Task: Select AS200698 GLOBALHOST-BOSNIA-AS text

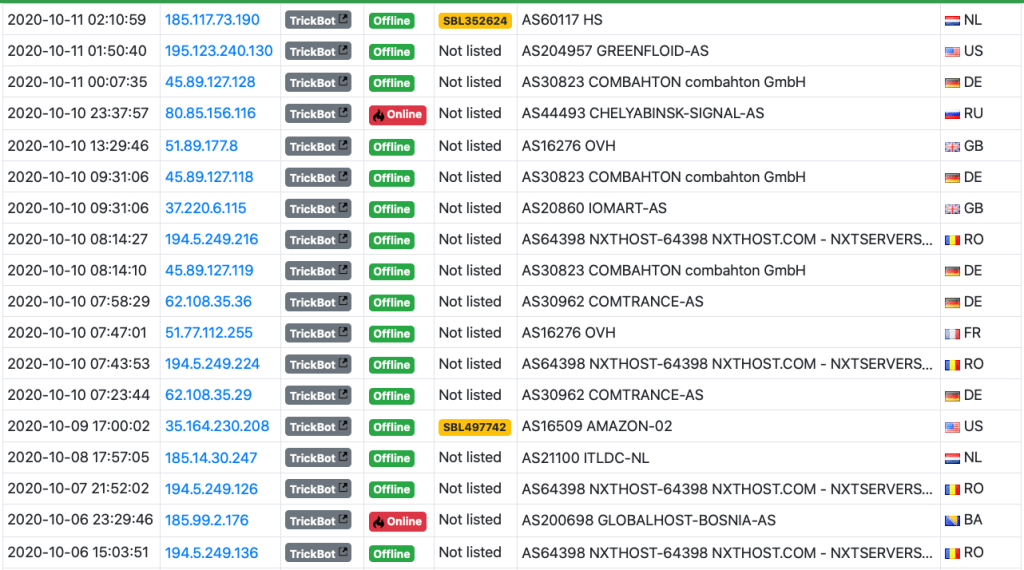Action: click(648, 520)
